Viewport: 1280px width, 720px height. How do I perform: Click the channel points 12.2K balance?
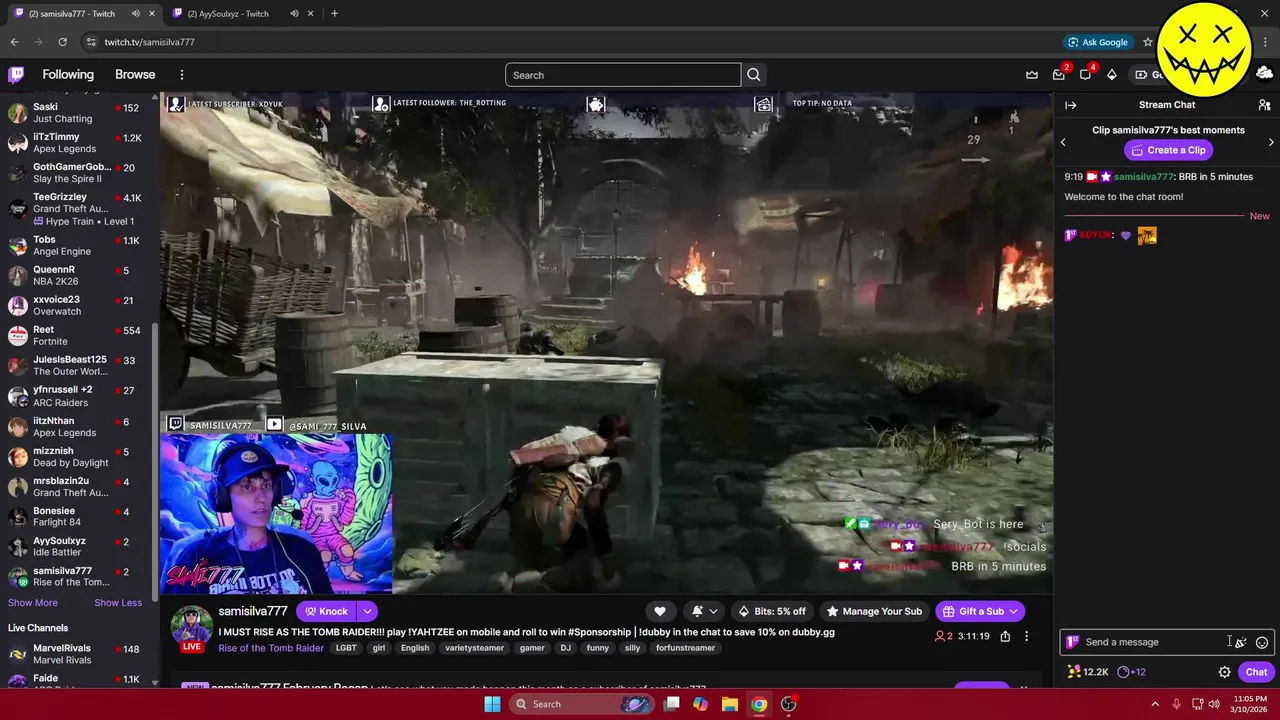(1087, 672)
